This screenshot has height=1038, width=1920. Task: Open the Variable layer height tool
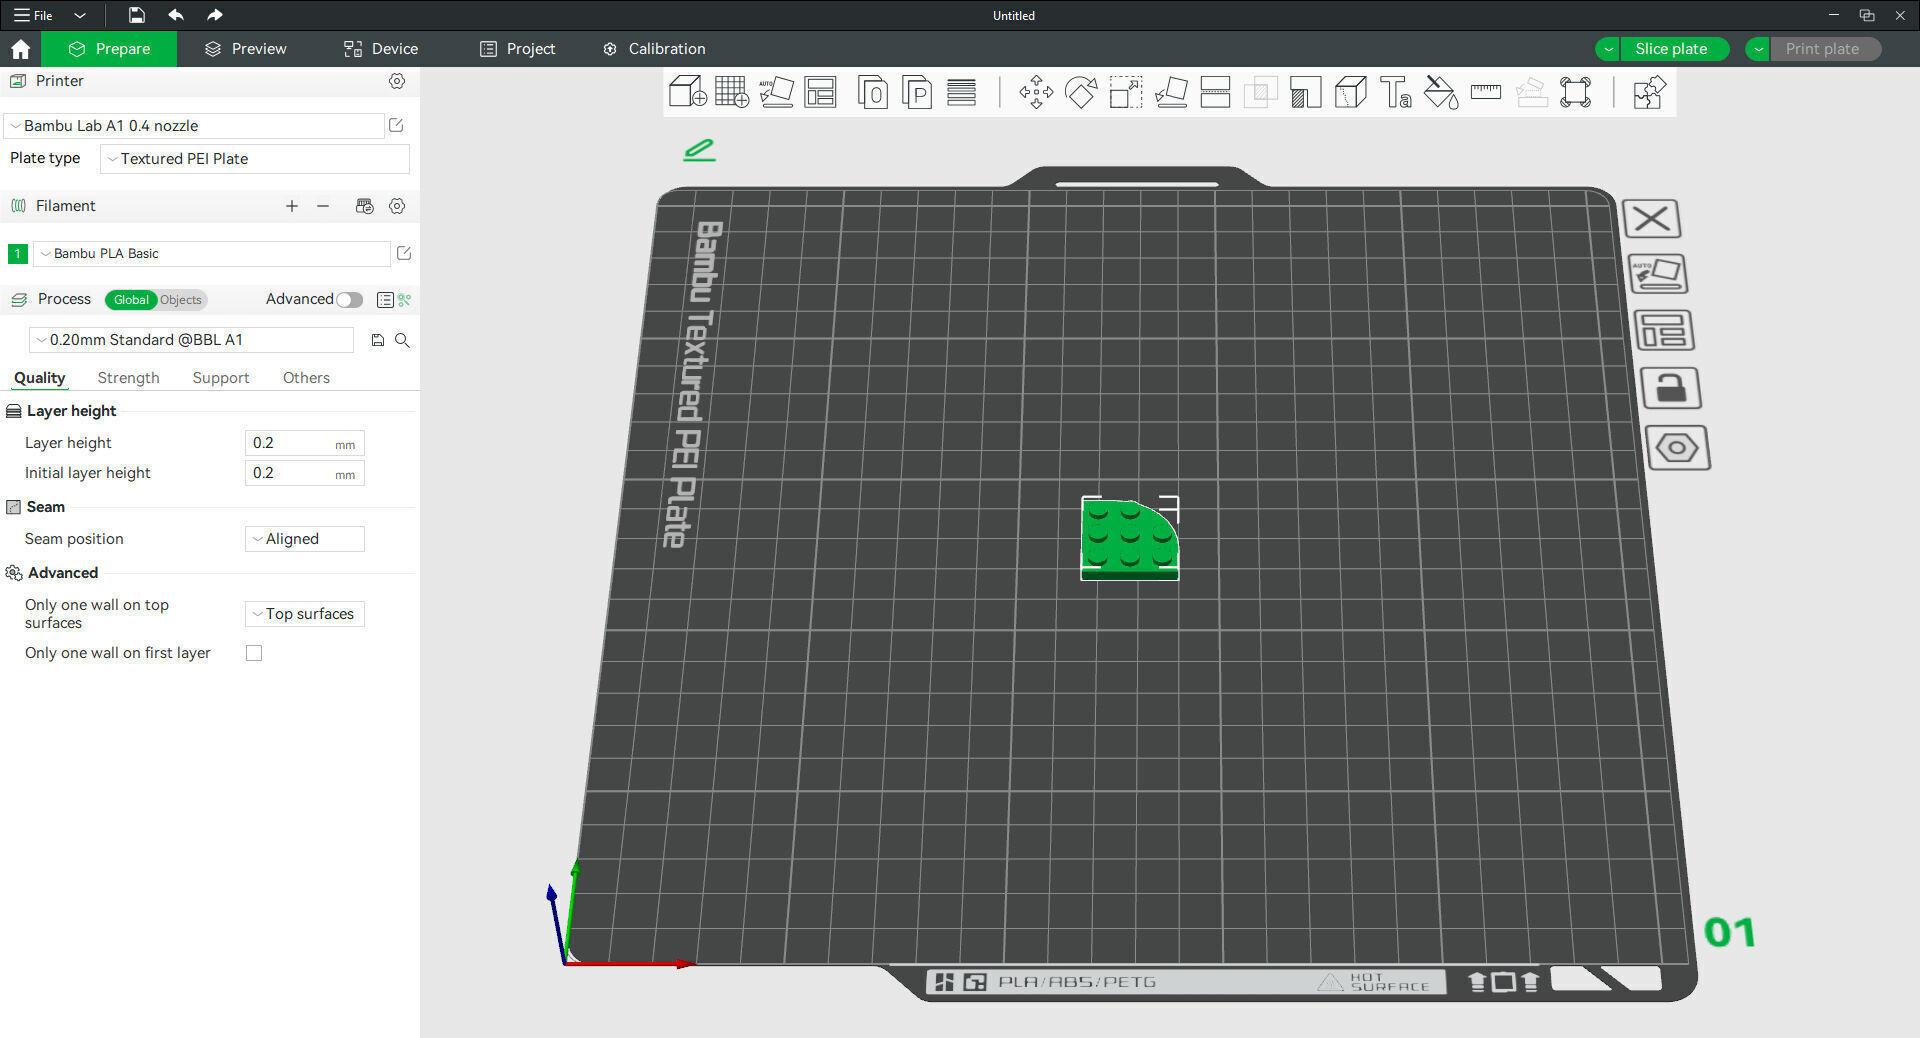961,93
